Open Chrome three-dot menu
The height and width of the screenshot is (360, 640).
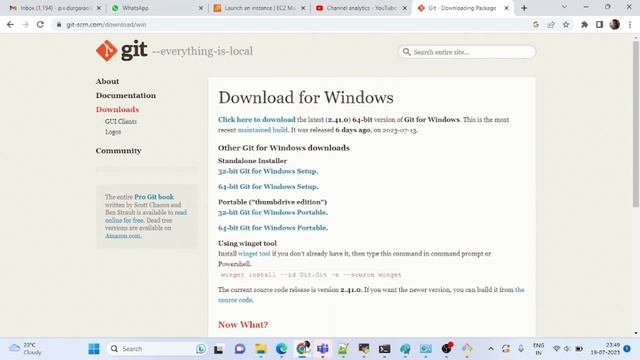coord(630,24)
